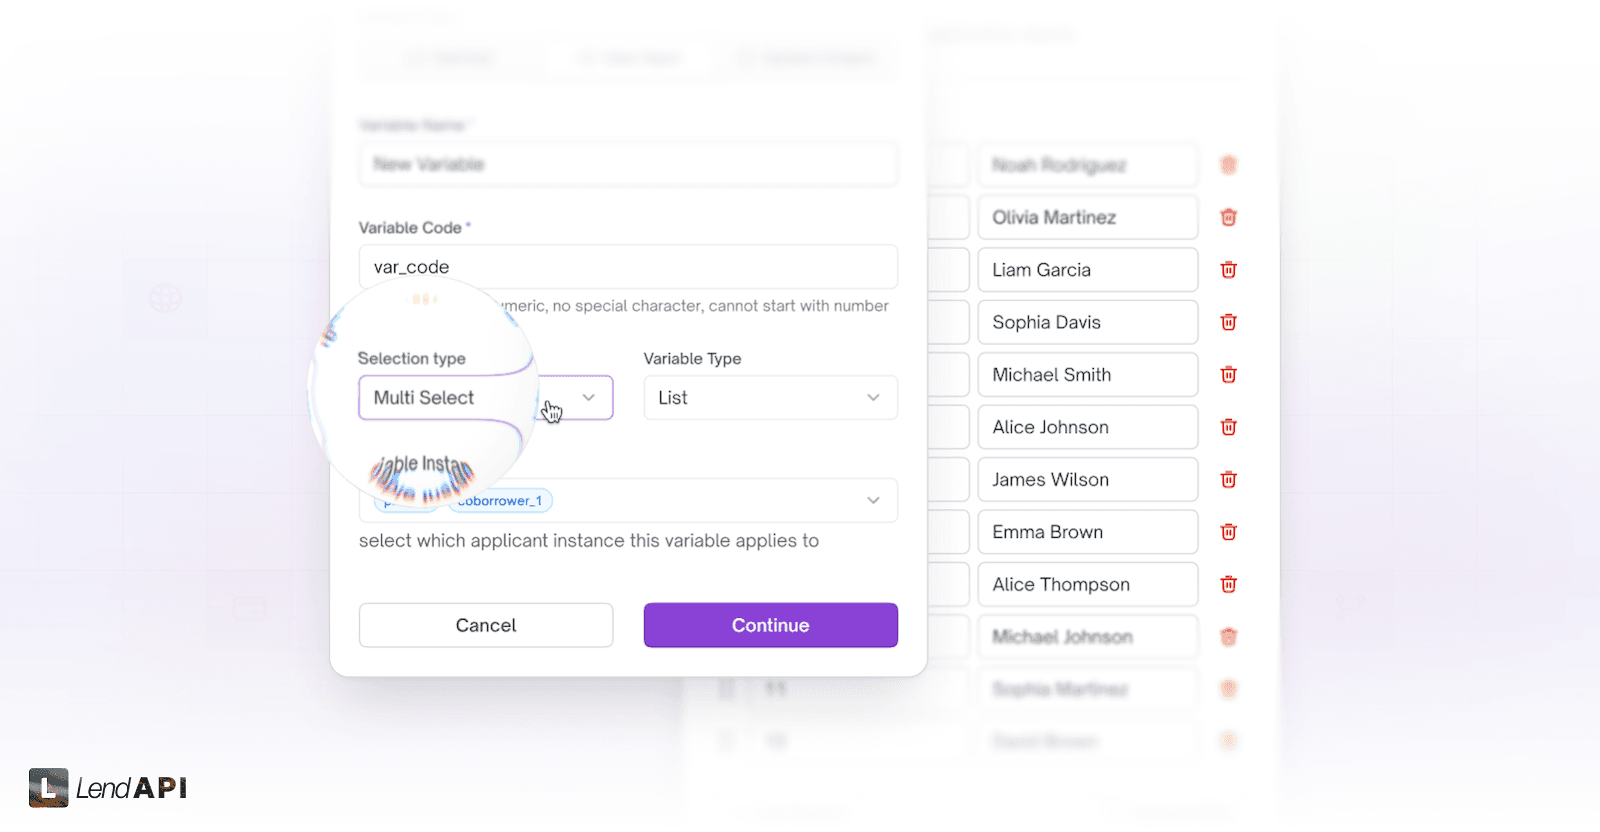Delete the Olivia Martinez entry

[1228, 217]
